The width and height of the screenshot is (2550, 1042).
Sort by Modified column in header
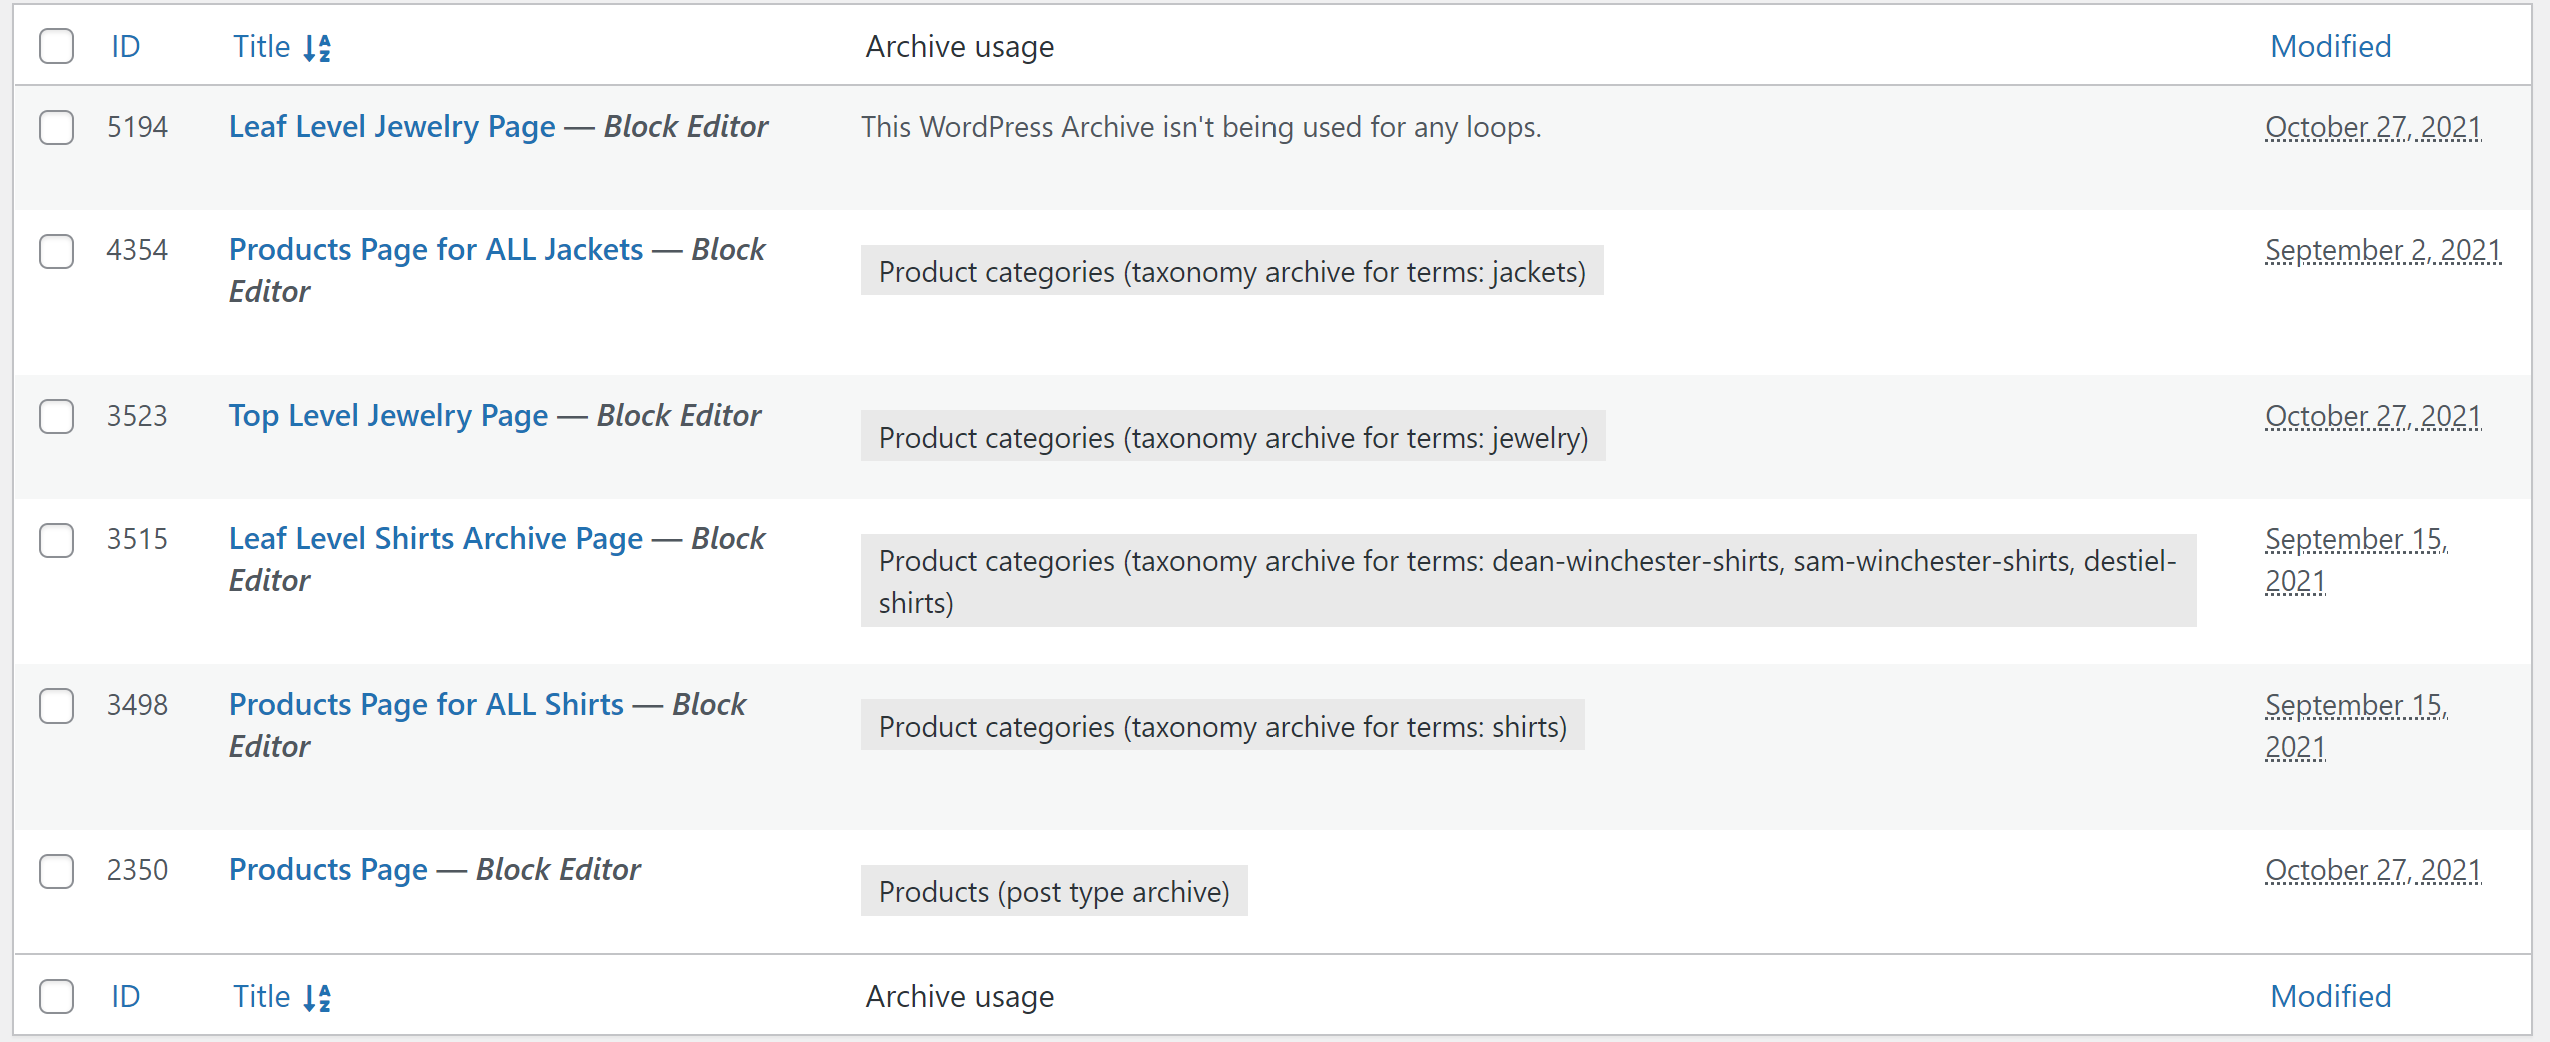2330,46
